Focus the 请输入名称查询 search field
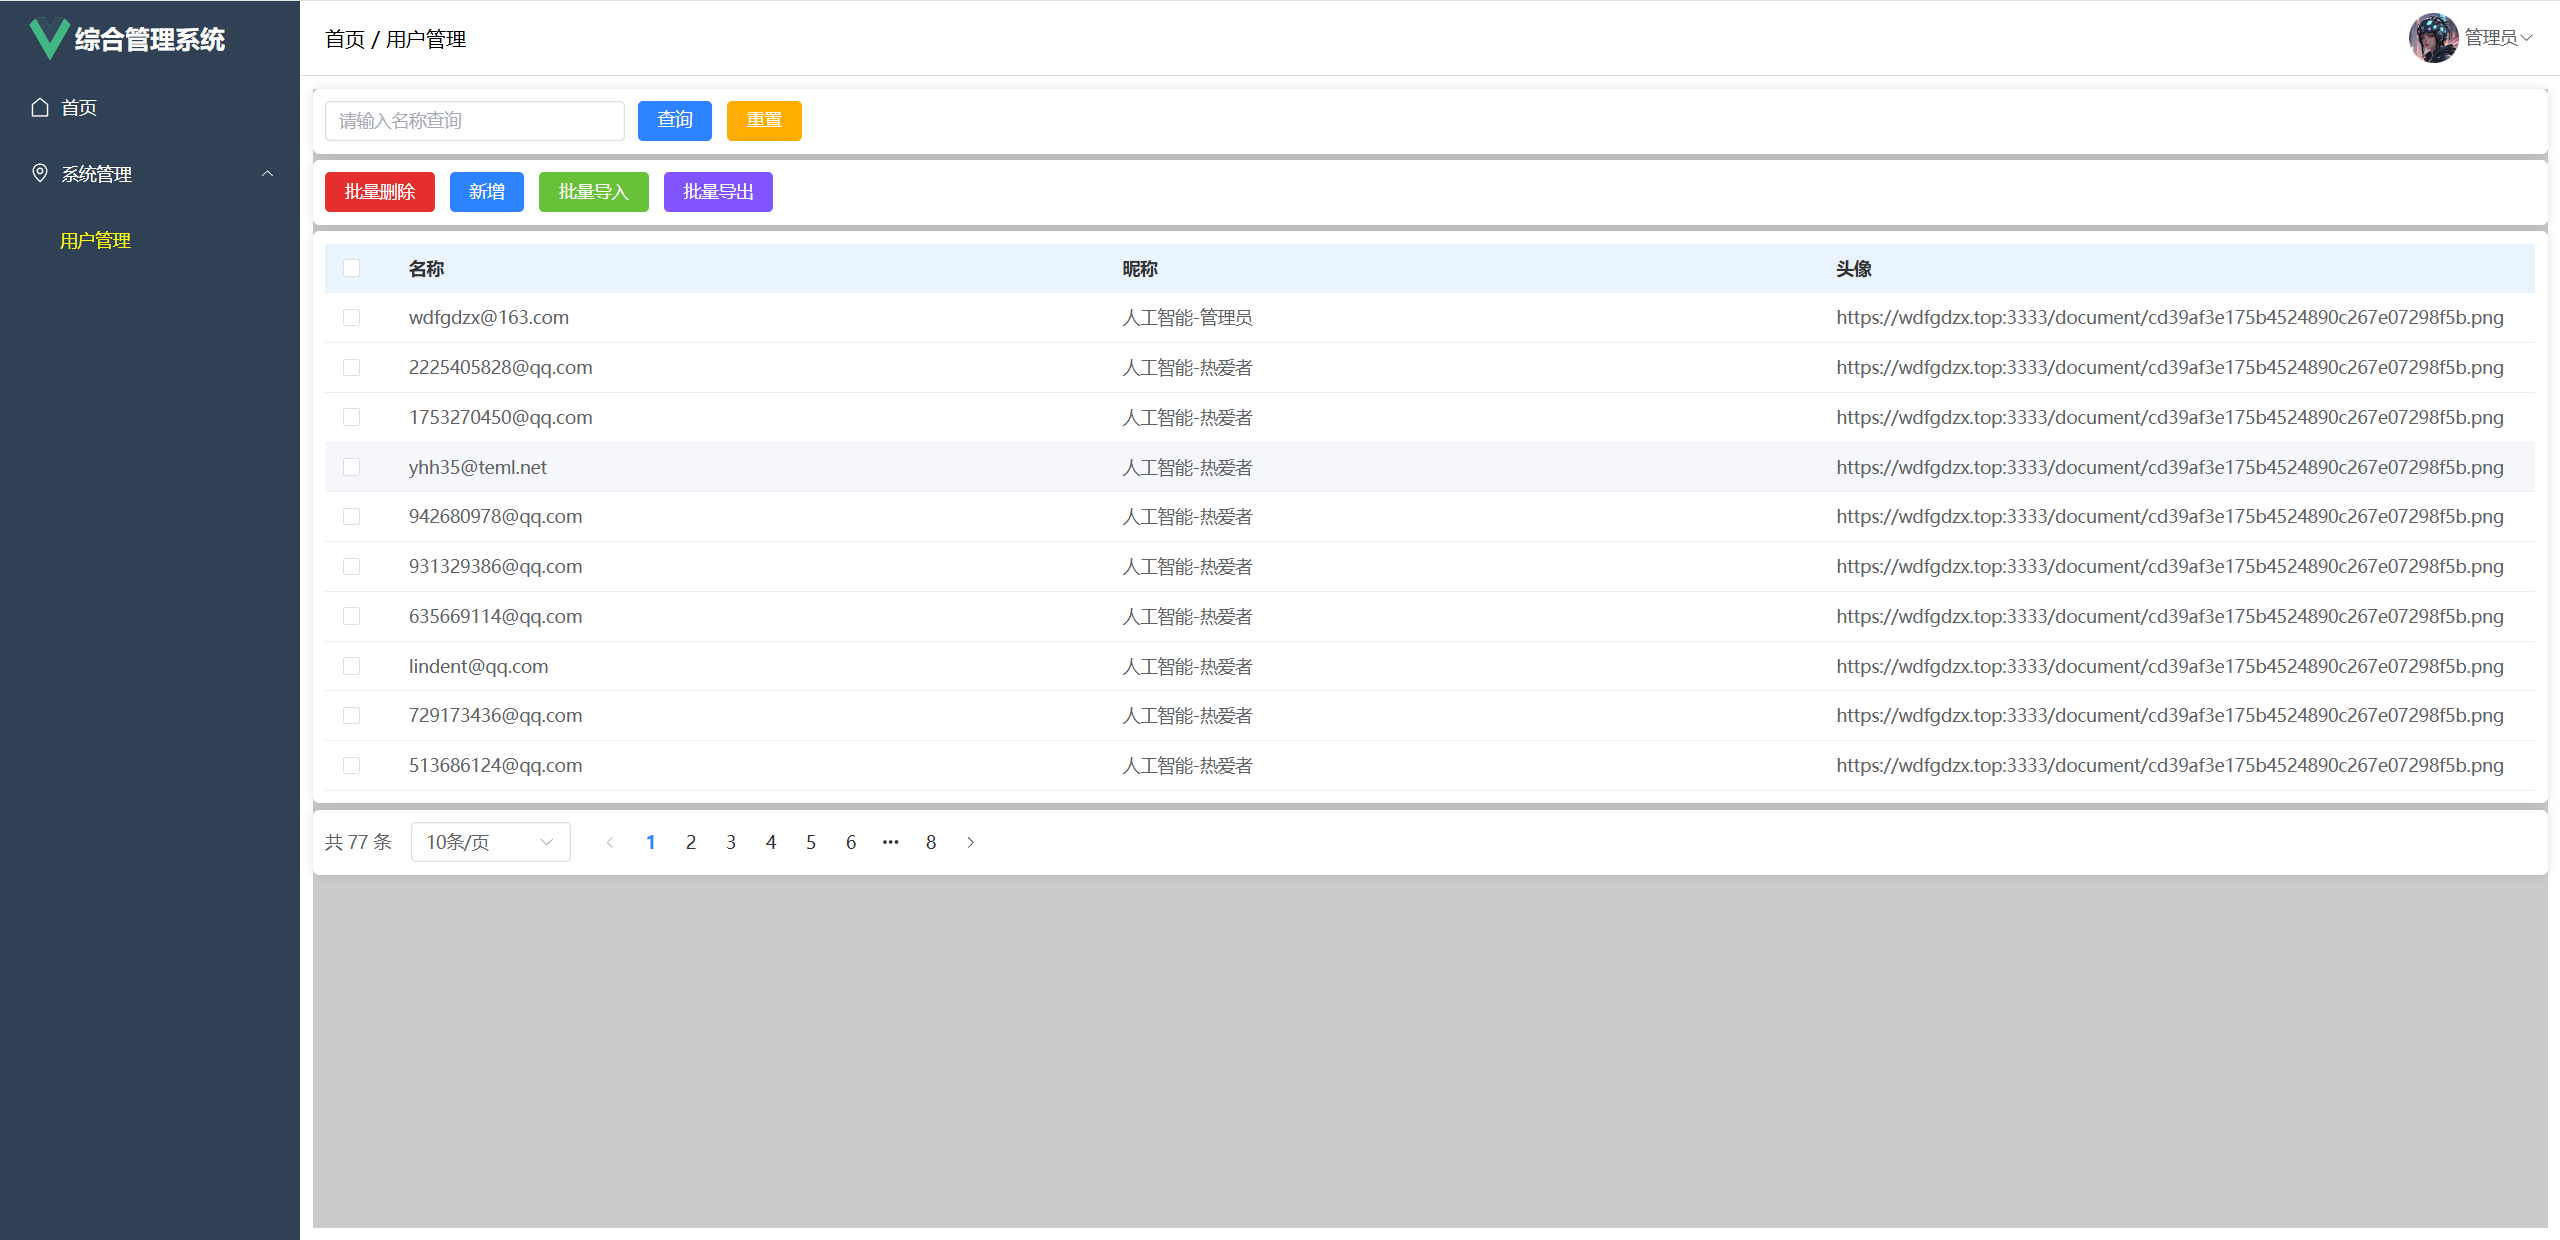This screenshot has width=2560, height=1240. coord(474,120)
